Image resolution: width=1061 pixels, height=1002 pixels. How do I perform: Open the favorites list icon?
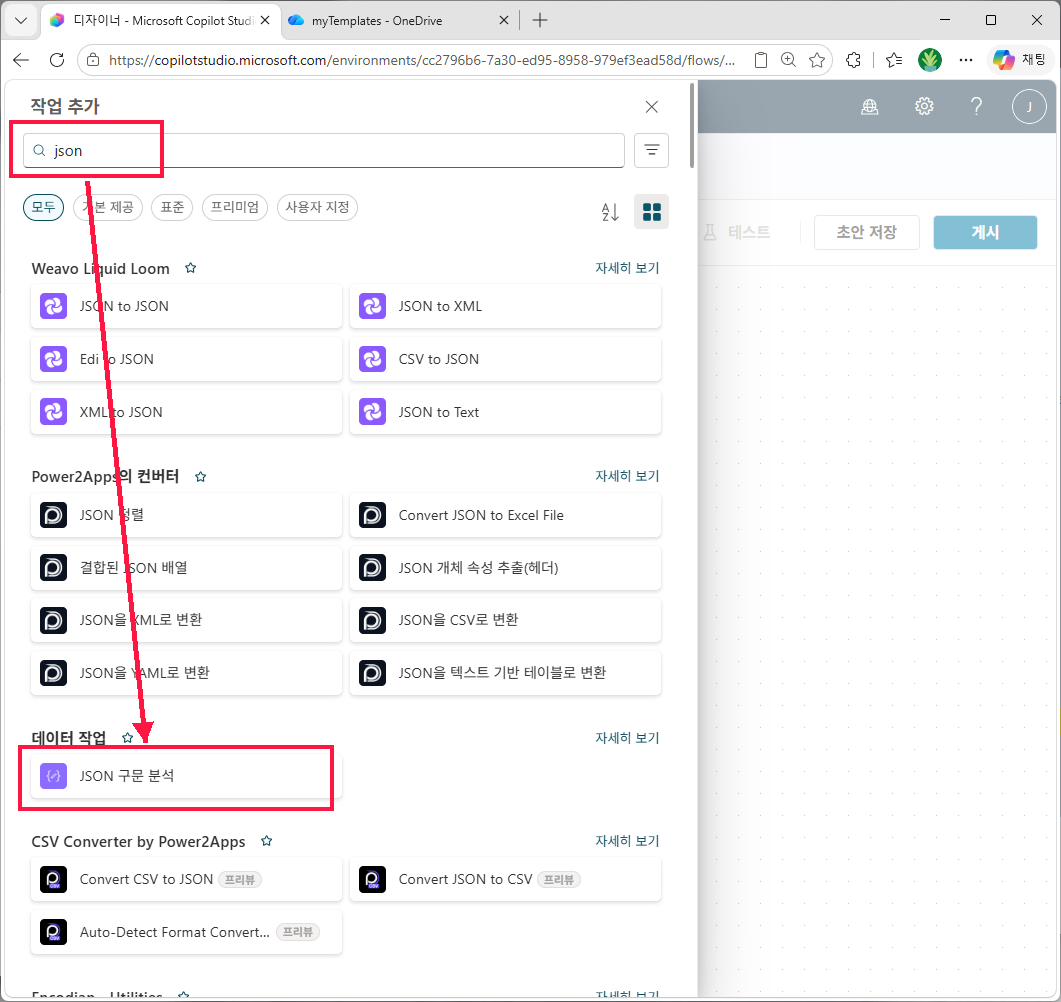[894, 60]
